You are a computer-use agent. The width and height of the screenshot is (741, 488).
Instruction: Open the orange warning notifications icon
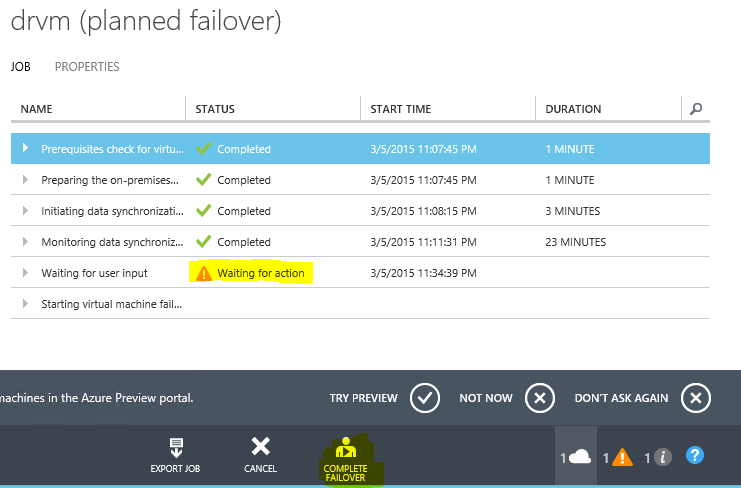pyautogui.click(x=622, y=457)
